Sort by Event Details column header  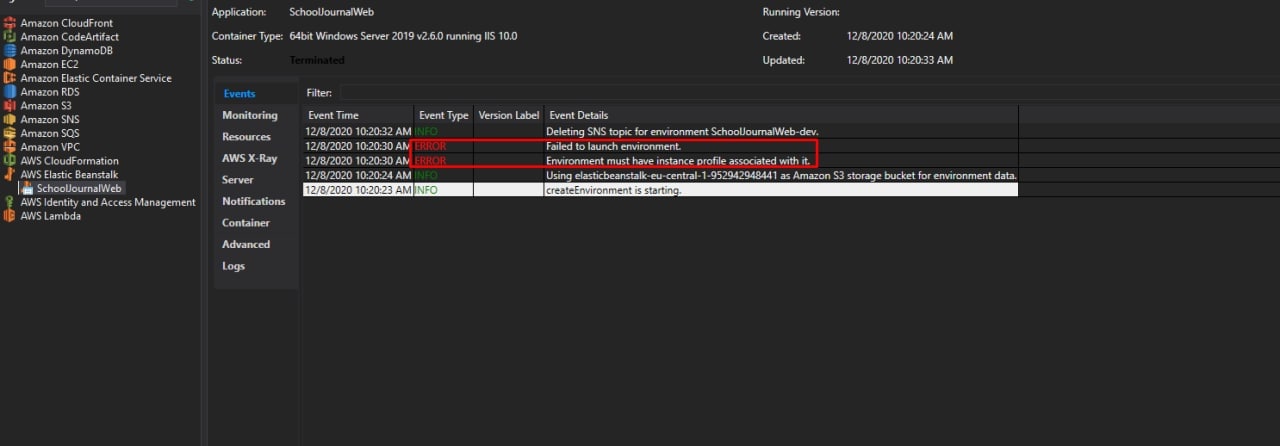click(x=781, y=115)
